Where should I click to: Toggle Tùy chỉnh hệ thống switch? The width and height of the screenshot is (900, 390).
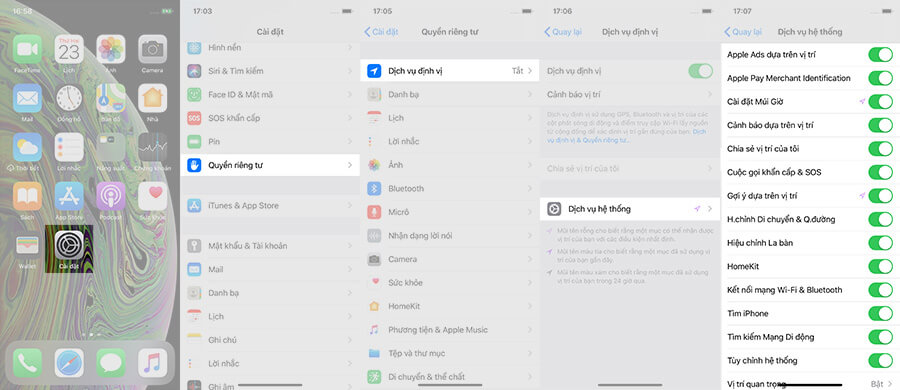880,361
